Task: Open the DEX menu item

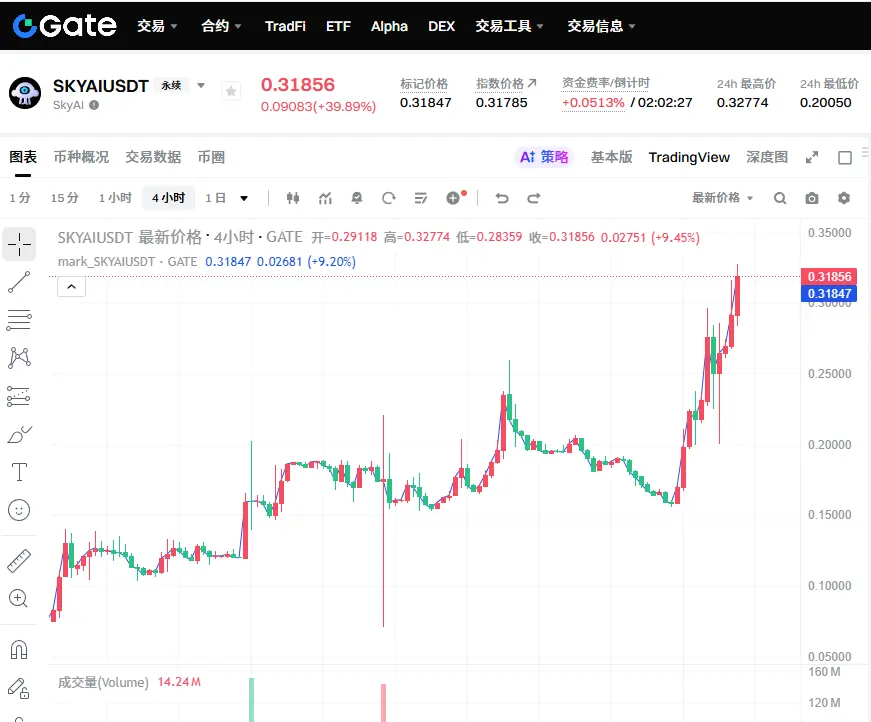Action: pos(442,26)
